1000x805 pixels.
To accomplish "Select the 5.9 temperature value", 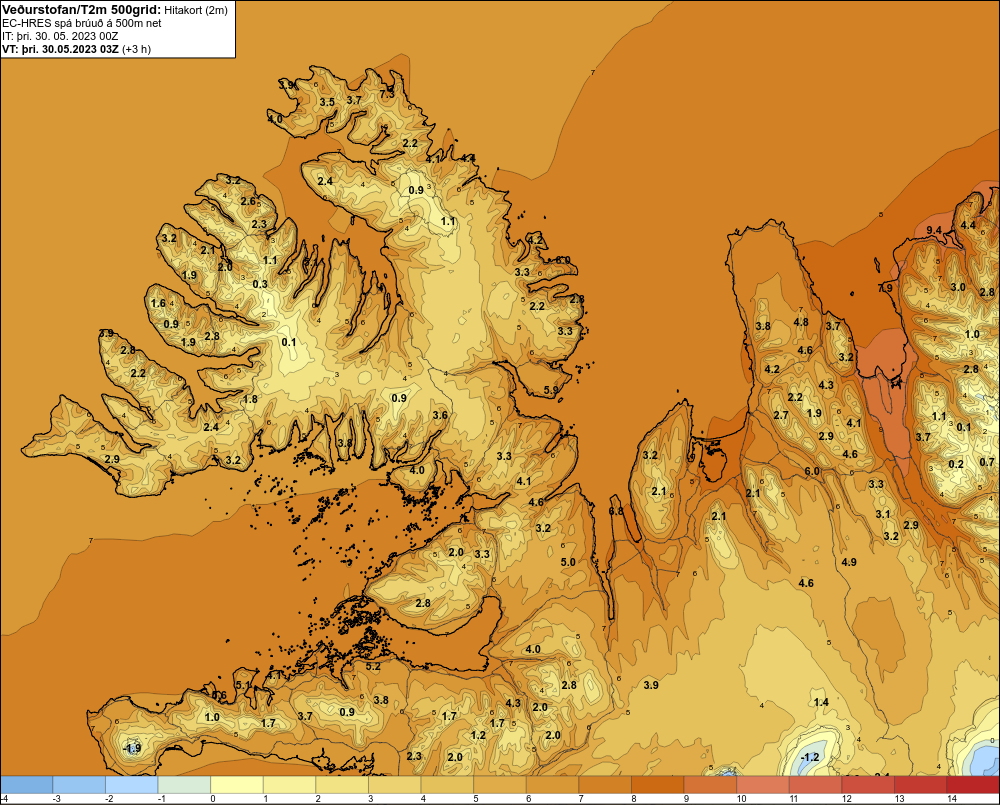I will (551, 390).
